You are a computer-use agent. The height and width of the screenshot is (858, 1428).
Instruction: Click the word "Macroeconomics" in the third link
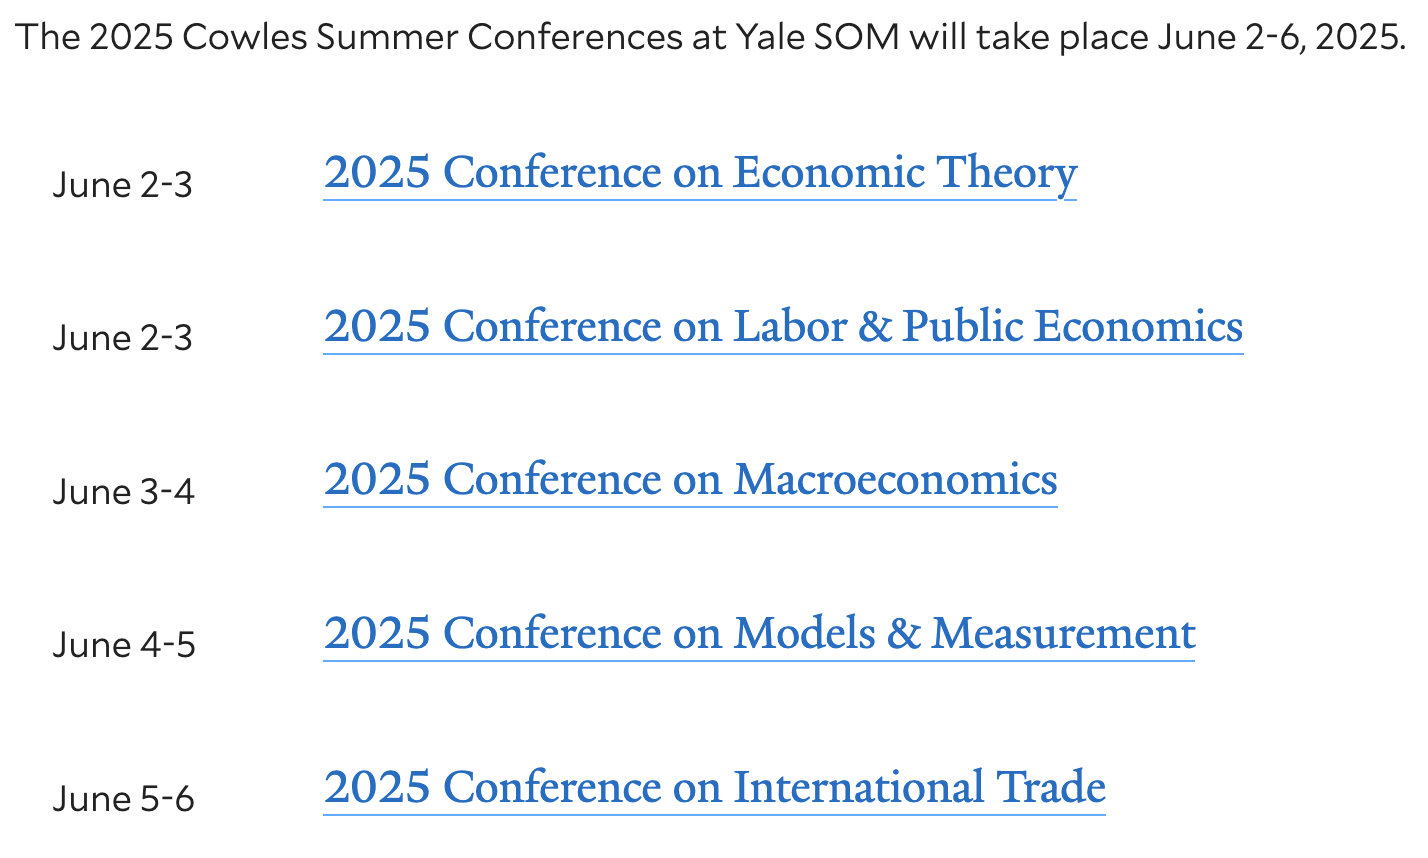pyautogui.click(x=895, y=480)
